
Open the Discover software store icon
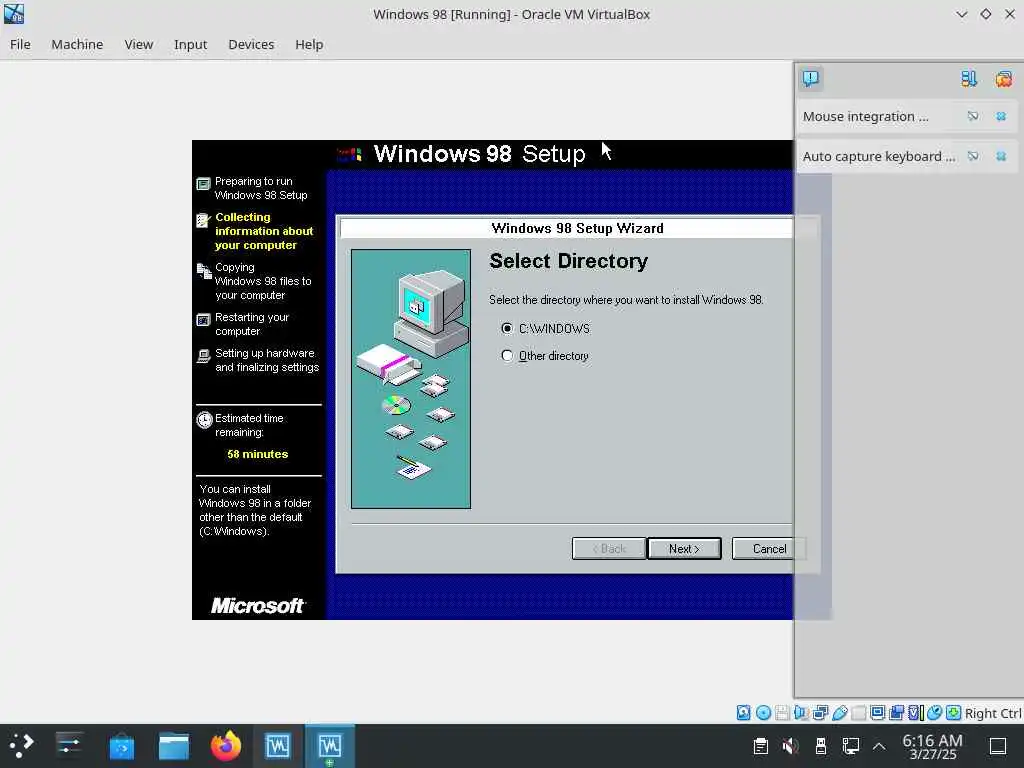(x=121, y=746)
